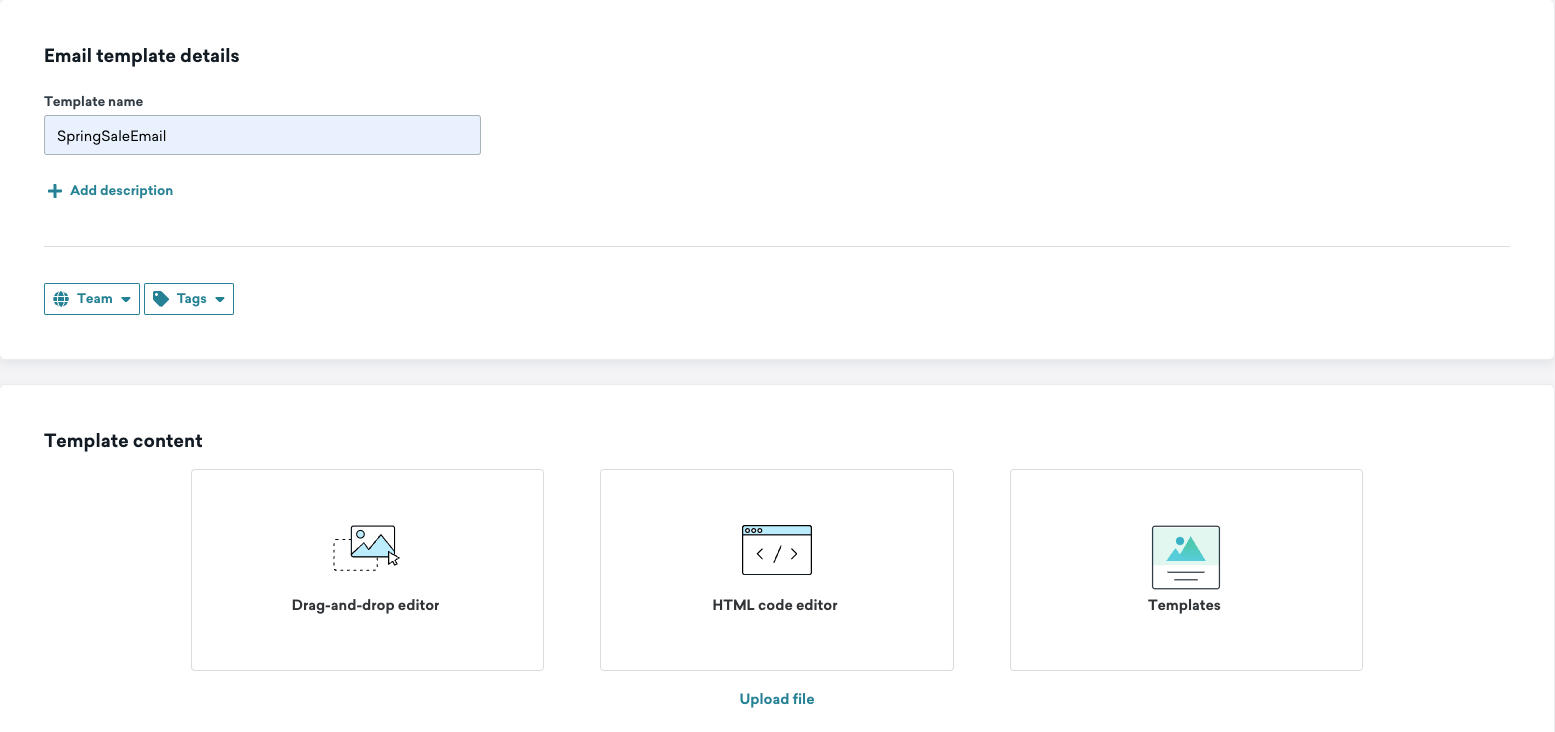Click the Upload file link
The image size is (1555, 732).
777,699
